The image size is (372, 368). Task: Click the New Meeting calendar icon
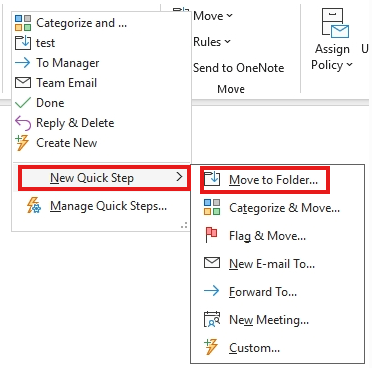click(212, 319)
